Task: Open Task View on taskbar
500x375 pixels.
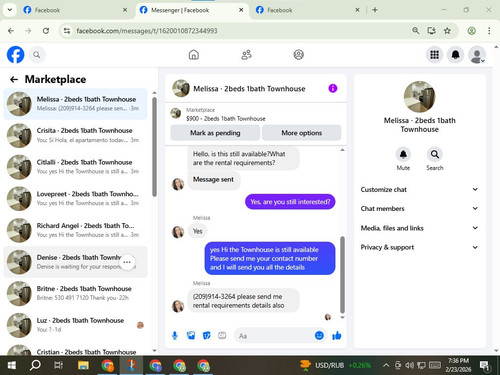Action: tap(59, 365)
